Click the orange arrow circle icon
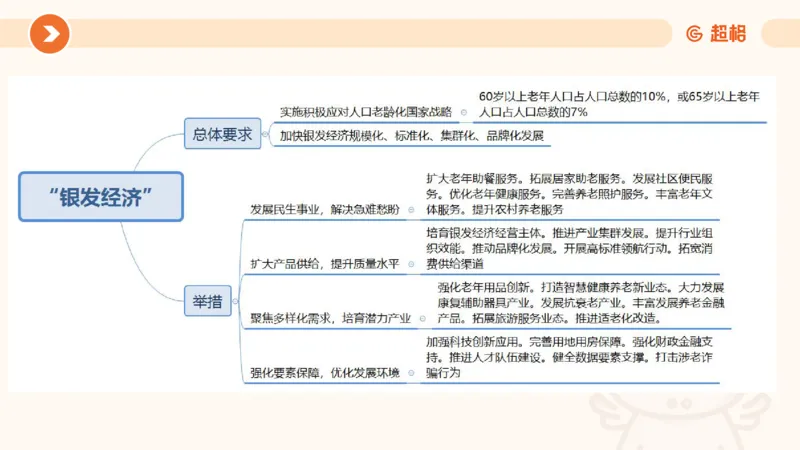The width and height of the screenshot is (800, 450). (x=49, y=34)
